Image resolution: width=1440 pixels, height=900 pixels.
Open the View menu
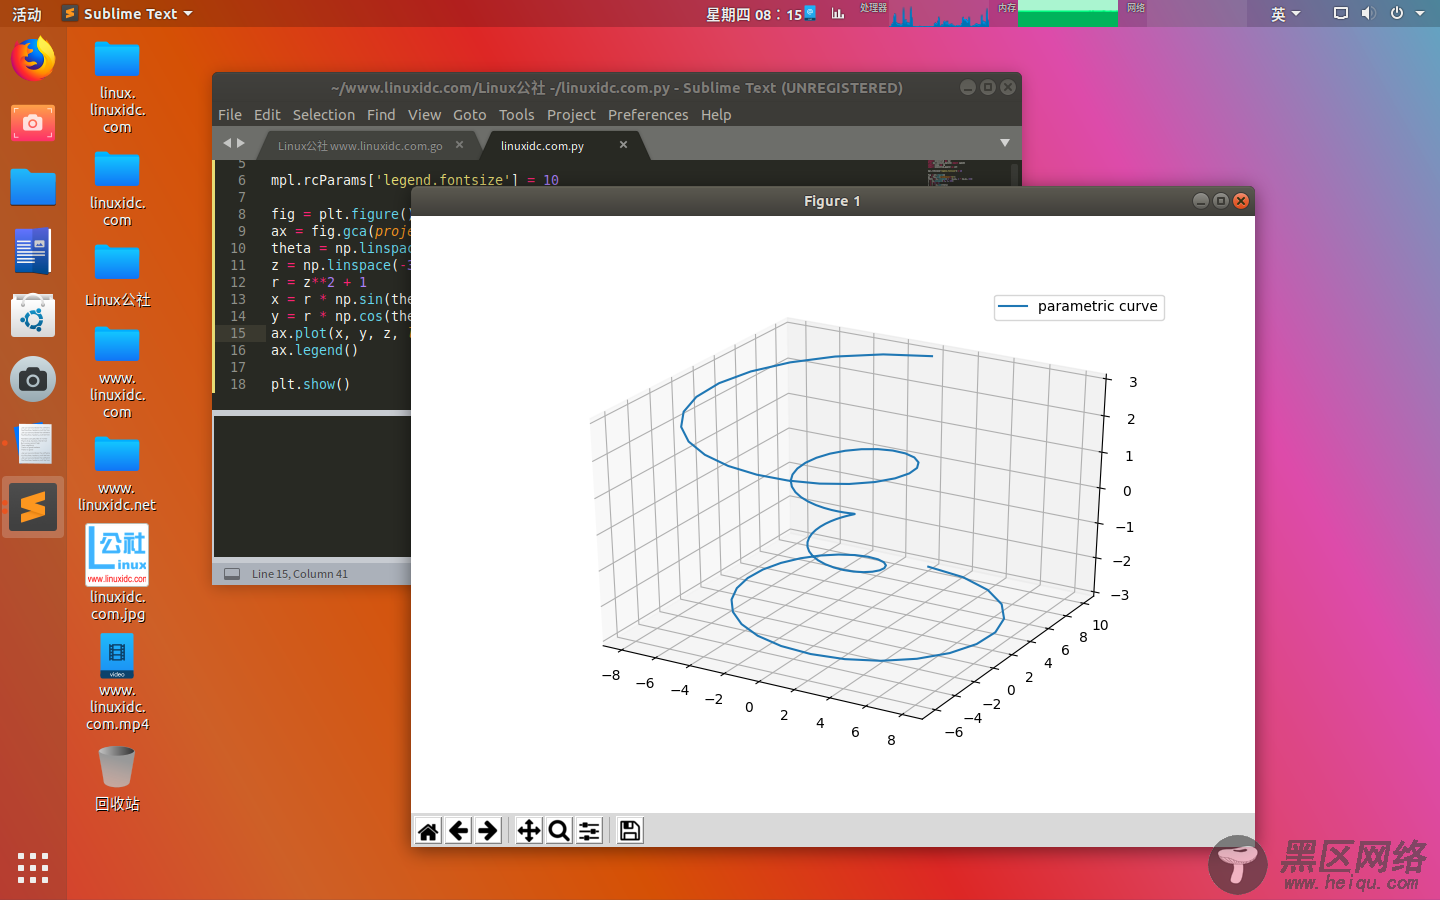point(424,115)
